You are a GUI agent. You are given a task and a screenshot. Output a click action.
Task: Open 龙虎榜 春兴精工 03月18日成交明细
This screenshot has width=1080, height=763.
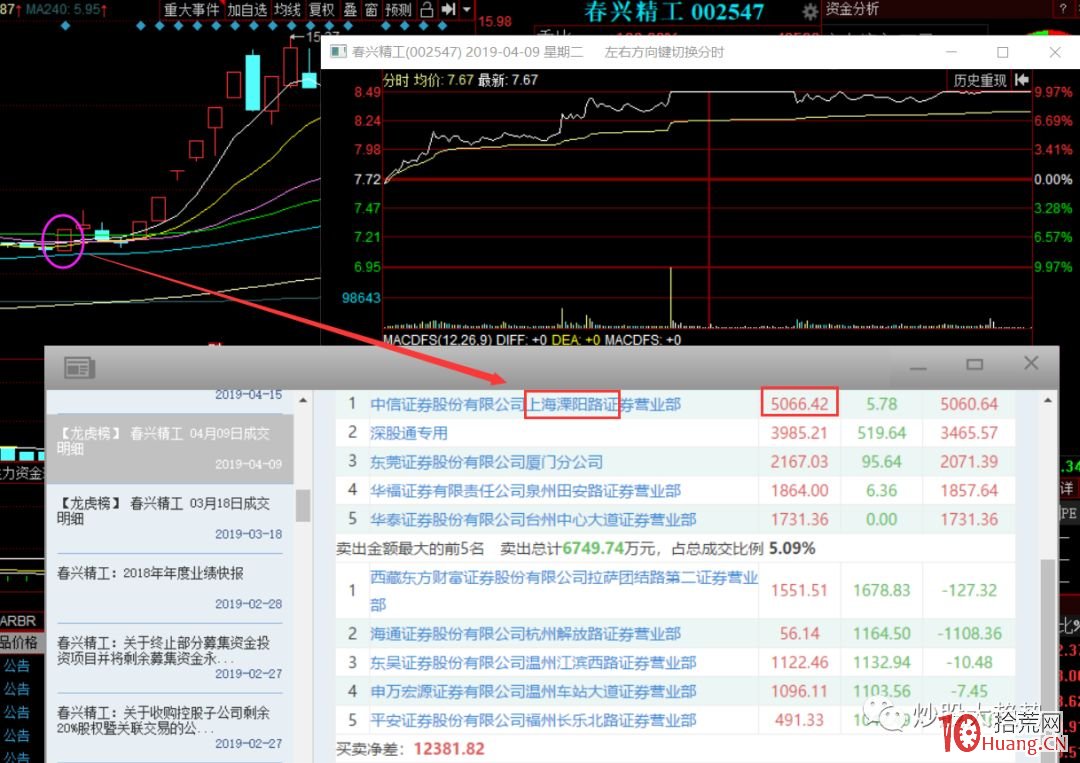coord(169,518)
